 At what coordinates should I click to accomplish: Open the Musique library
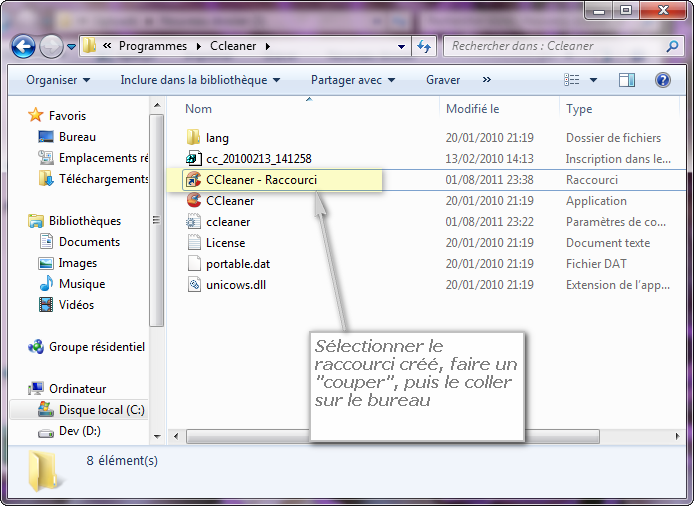(82, 284)
